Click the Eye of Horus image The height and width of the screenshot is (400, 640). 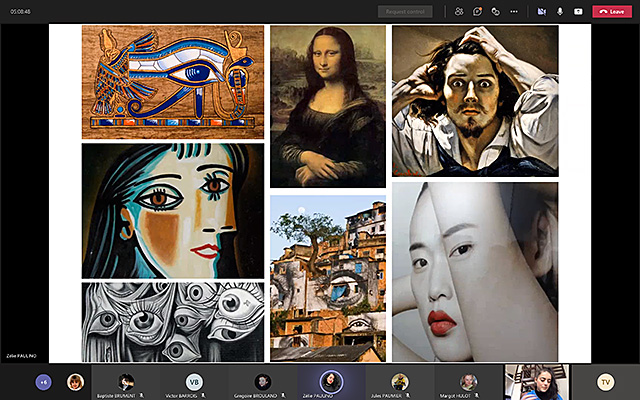click(173, 82)
